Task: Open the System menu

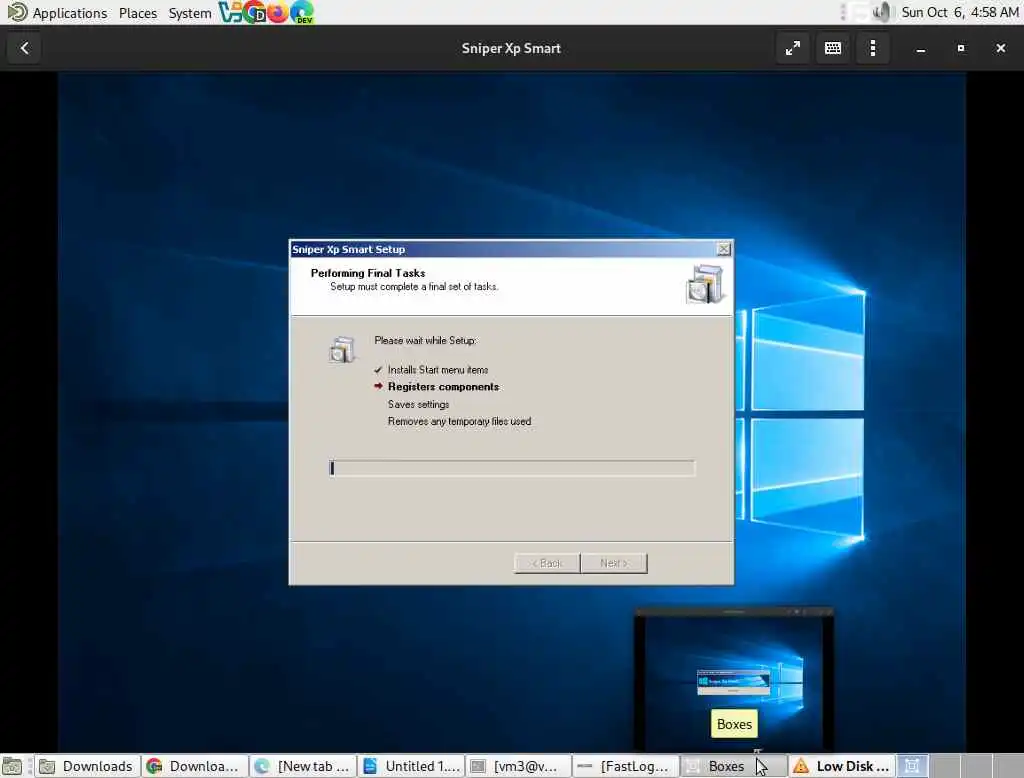Action: pos(190,13)
